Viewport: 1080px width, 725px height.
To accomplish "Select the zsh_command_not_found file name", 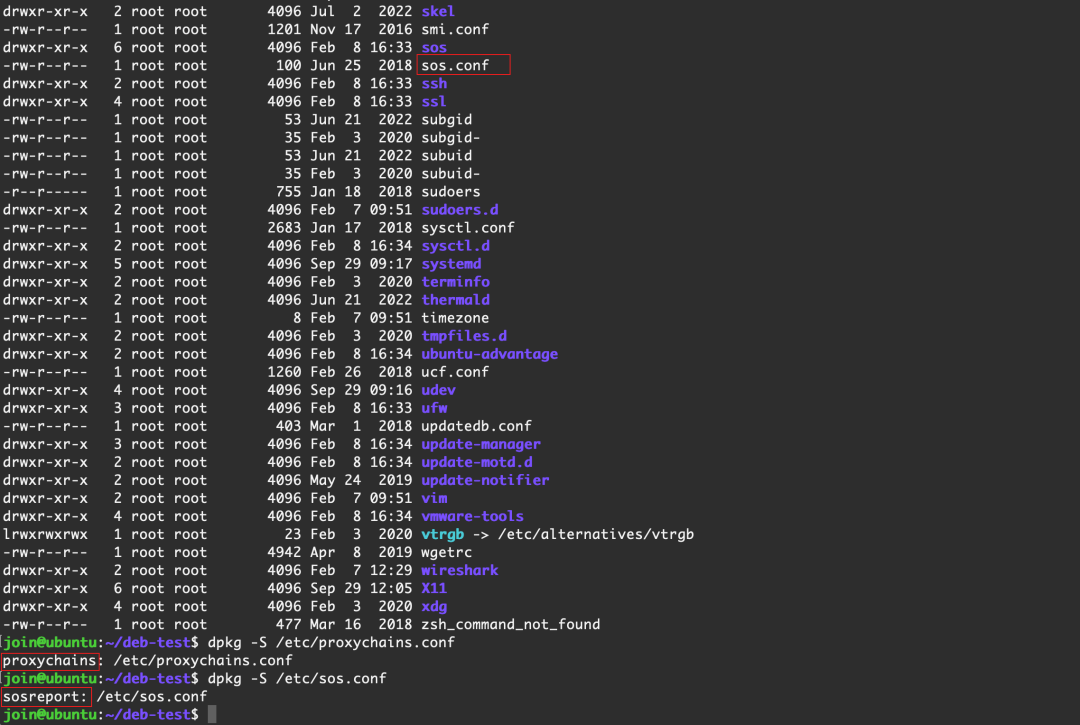I will click(510, 624).
